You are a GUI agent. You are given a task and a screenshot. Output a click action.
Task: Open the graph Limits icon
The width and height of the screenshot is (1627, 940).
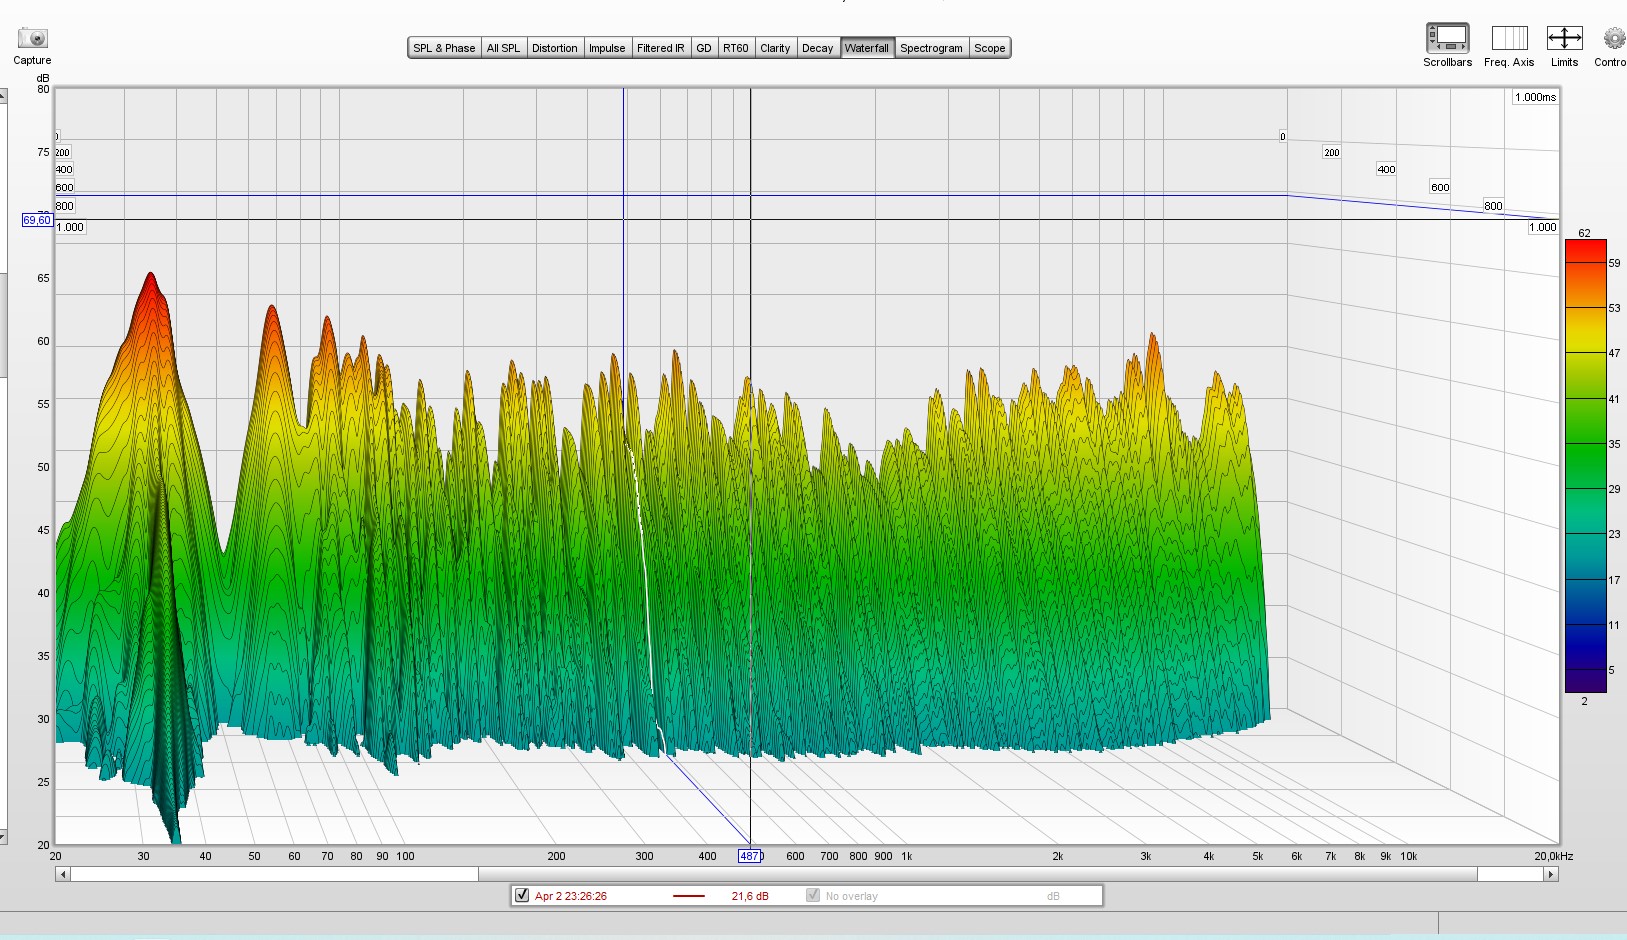point(1564,38)
